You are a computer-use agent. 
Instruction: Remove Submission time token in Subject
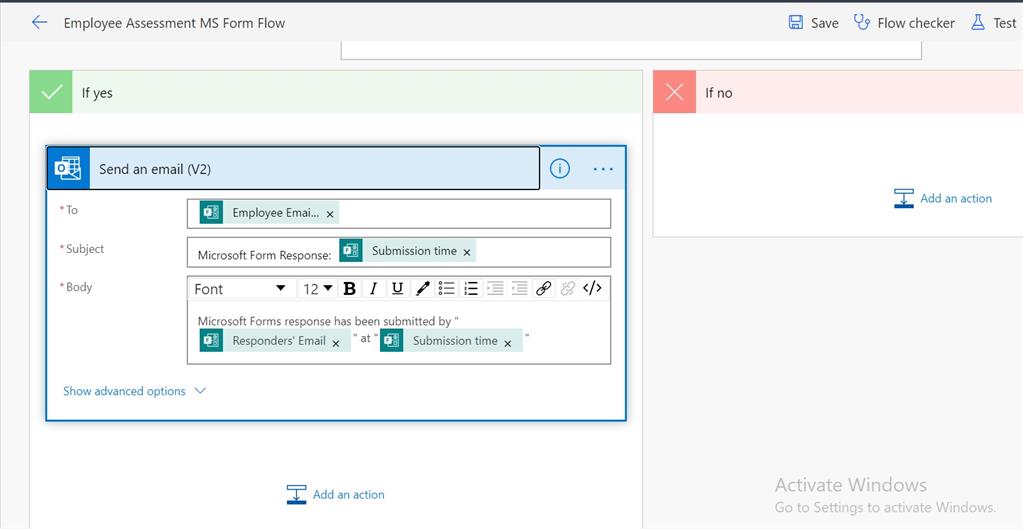click(466, 252)
